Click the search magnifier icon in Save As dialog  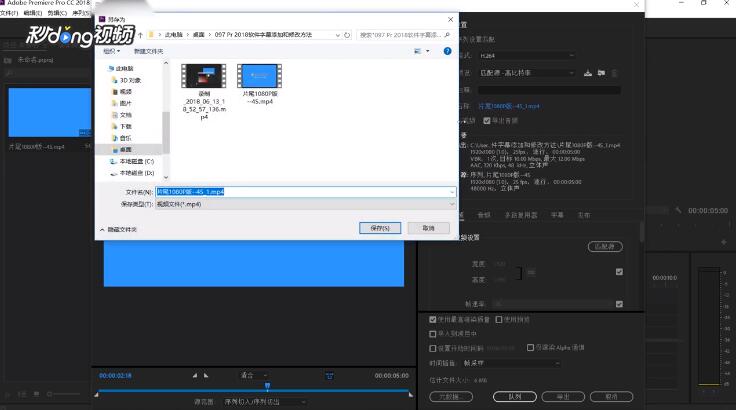[447, 35]
